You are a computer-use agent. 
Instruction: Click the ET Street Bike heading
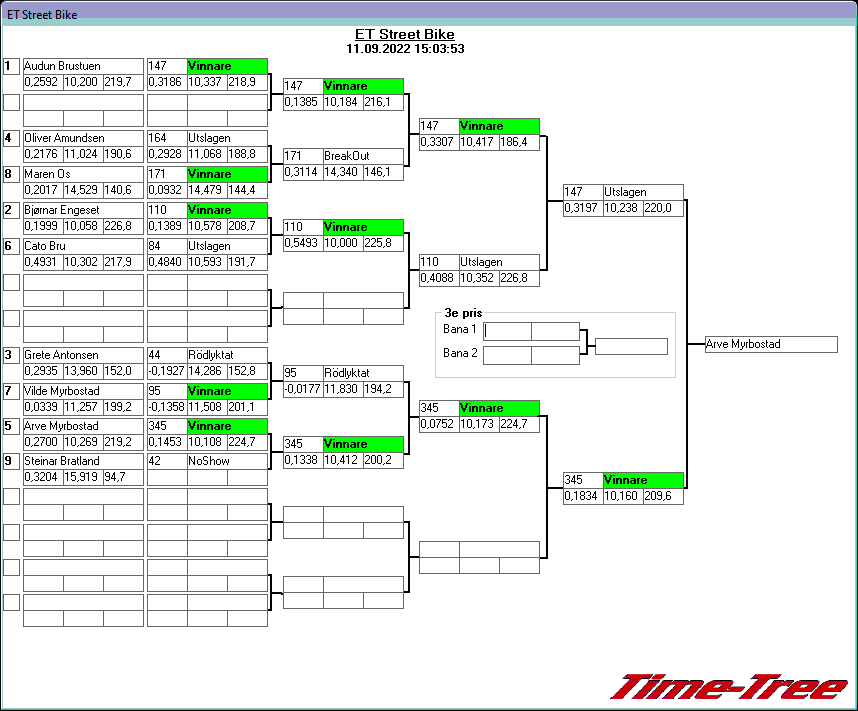tap(405, 34)
